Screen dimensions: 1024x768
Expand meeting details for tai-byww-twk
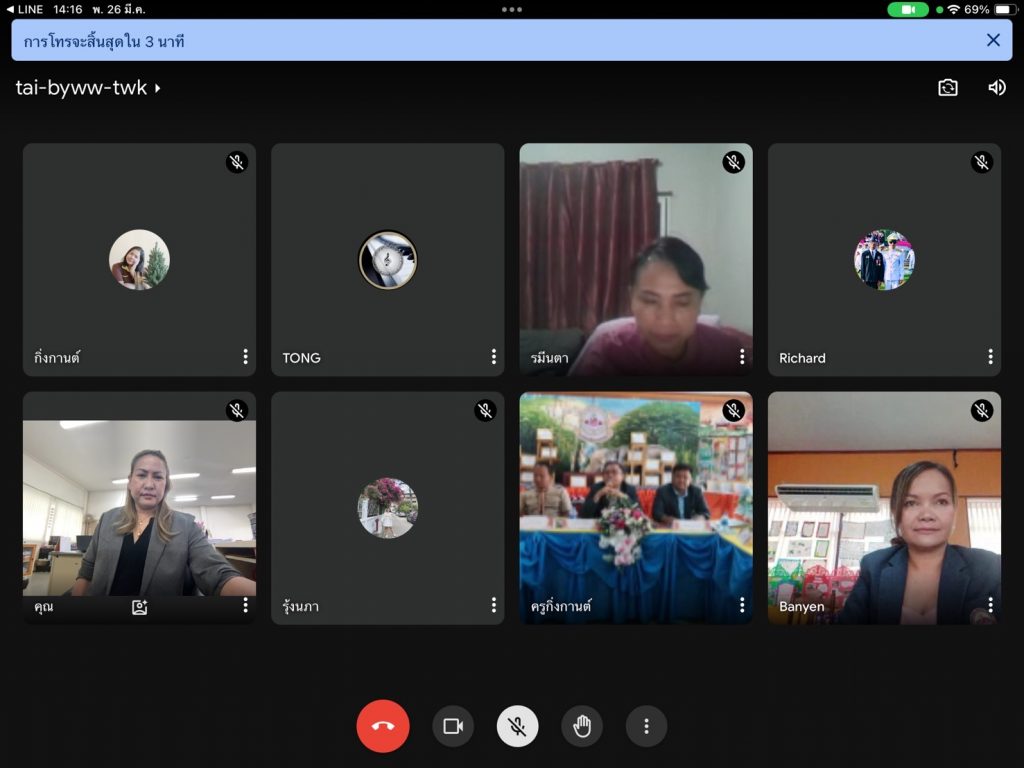pyautogui.click(x=88, y=88)
